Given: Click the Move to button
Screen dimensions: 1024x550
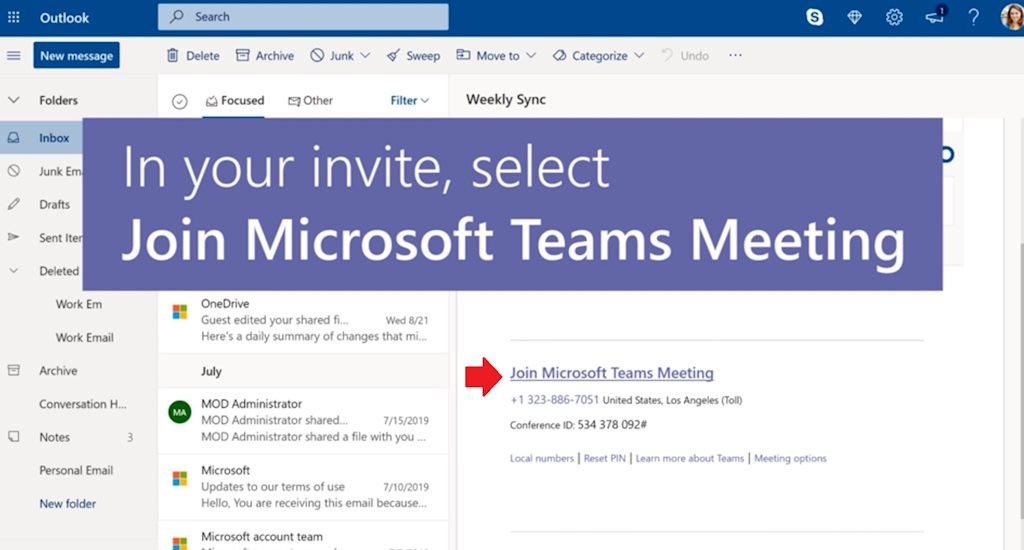Looking at the screenshot, I should (x=488, y=56).
